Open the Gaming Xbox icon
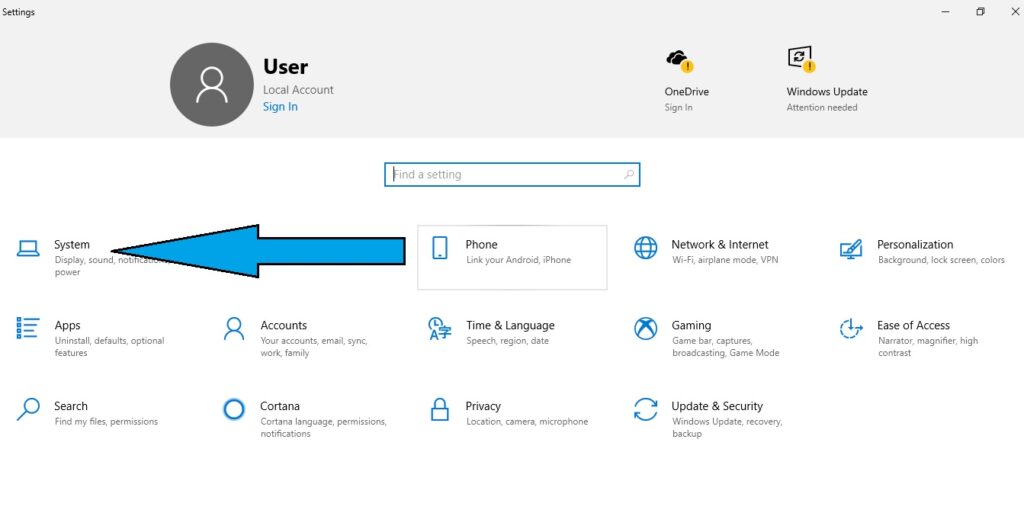Screen dimensions: 1024x513 click(x=646, y=328)
